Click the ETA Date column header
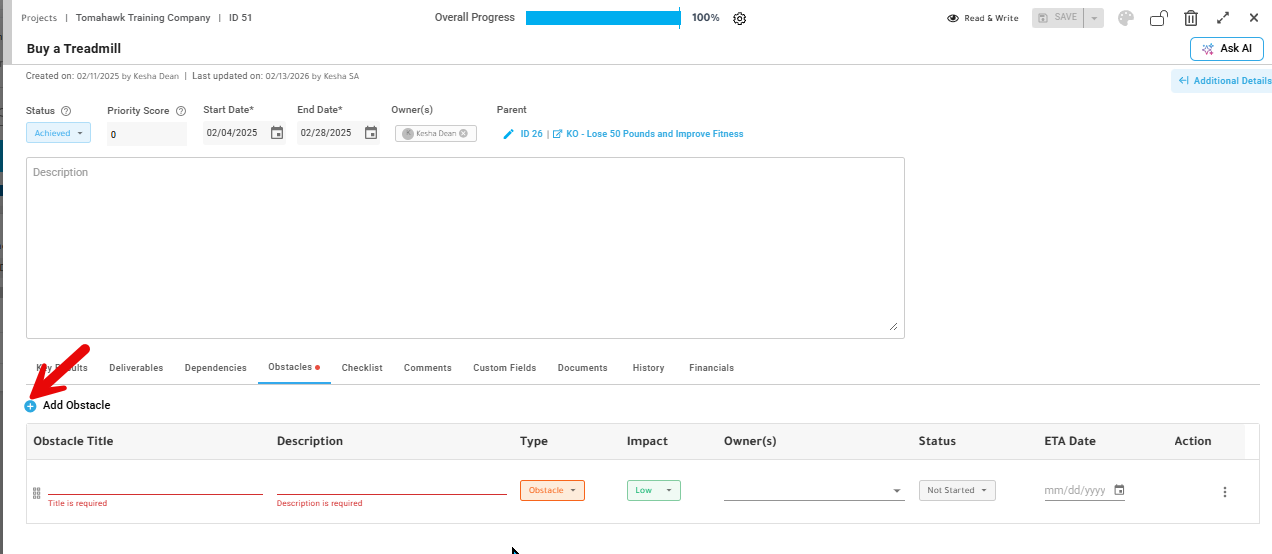This screenshot has height=554, width=1272. (x=1070, y=441)
